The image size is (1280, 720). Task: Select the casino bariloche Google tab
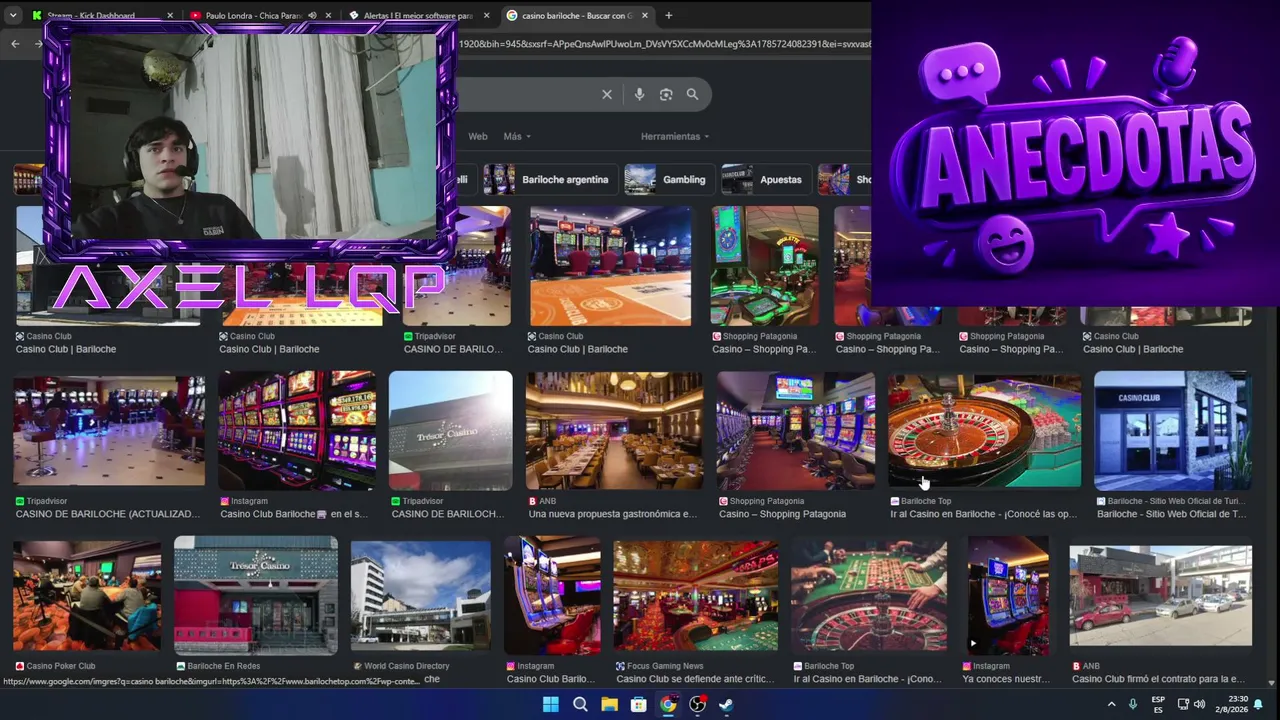[x=578, y=16]
